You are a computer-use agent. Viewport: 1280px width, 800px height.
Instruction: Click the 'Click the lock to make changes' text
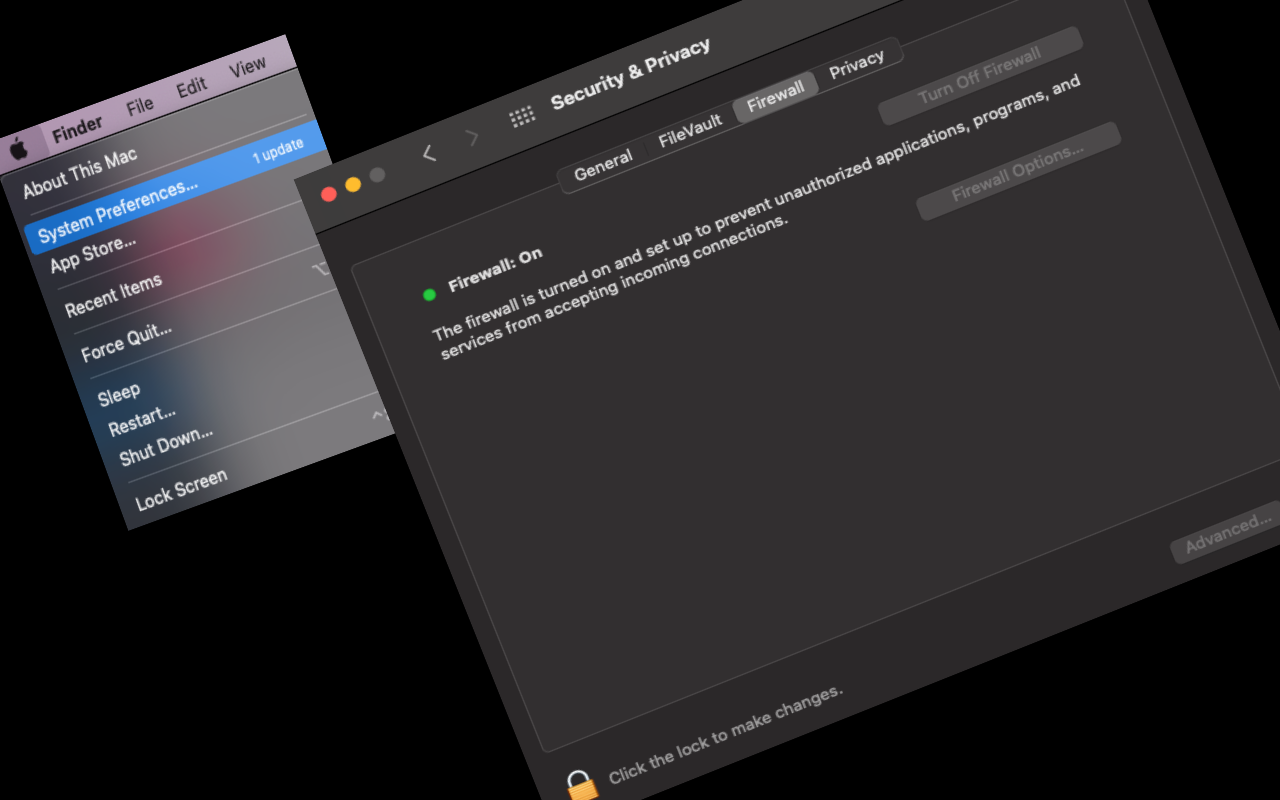click(x=726, y=734)
